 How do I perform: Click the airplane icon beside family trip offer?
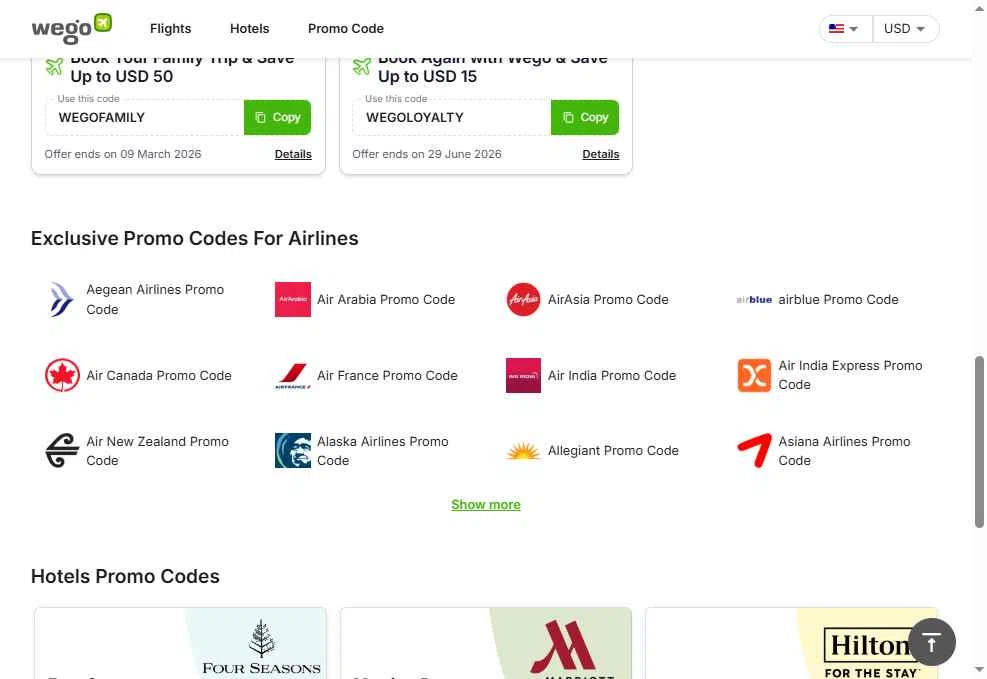pos(55,66)
